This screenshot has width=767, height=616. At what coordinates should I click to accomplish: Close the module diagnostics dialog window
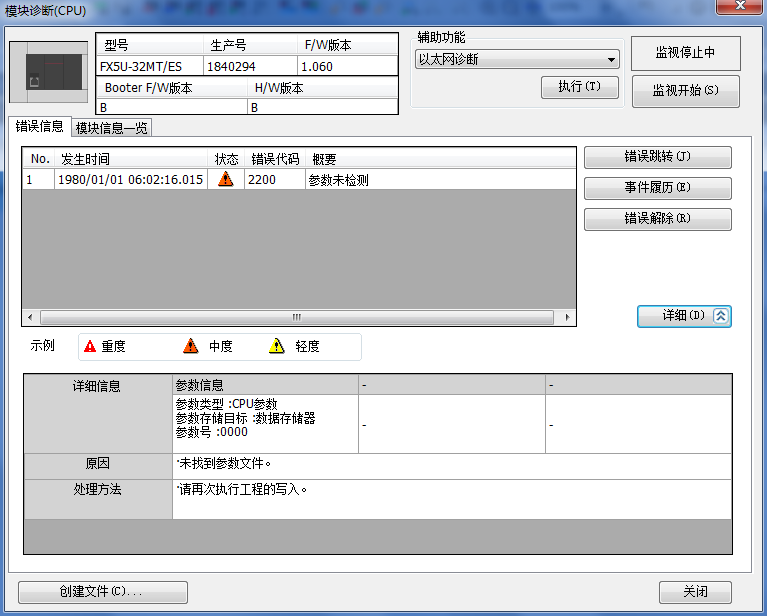738,9
